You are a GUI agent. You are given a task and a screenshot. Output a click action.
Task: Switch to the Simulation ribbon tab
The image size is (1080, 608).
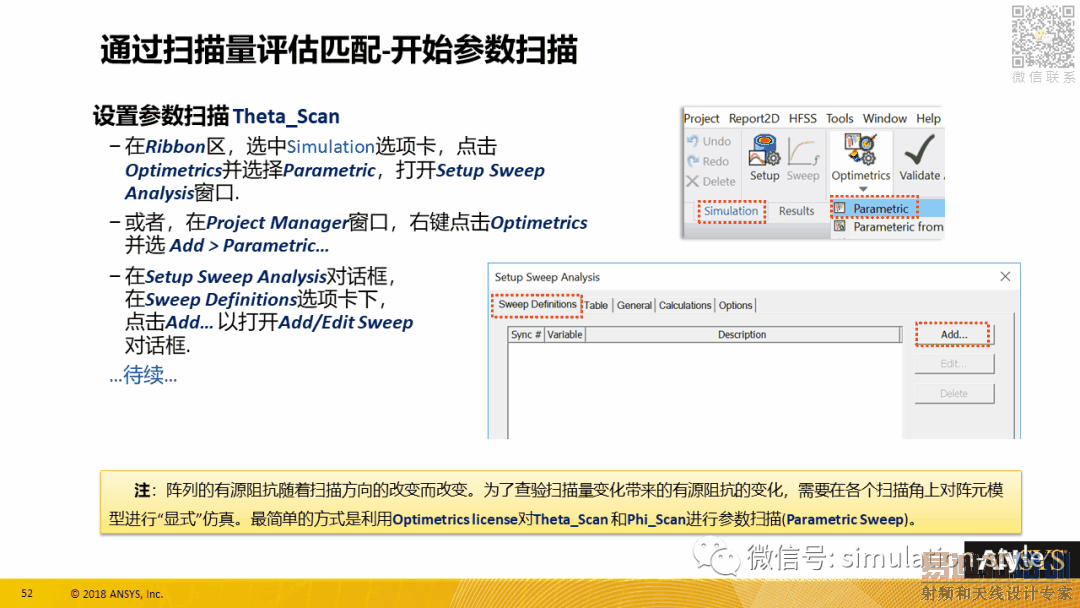pos(731,211)
